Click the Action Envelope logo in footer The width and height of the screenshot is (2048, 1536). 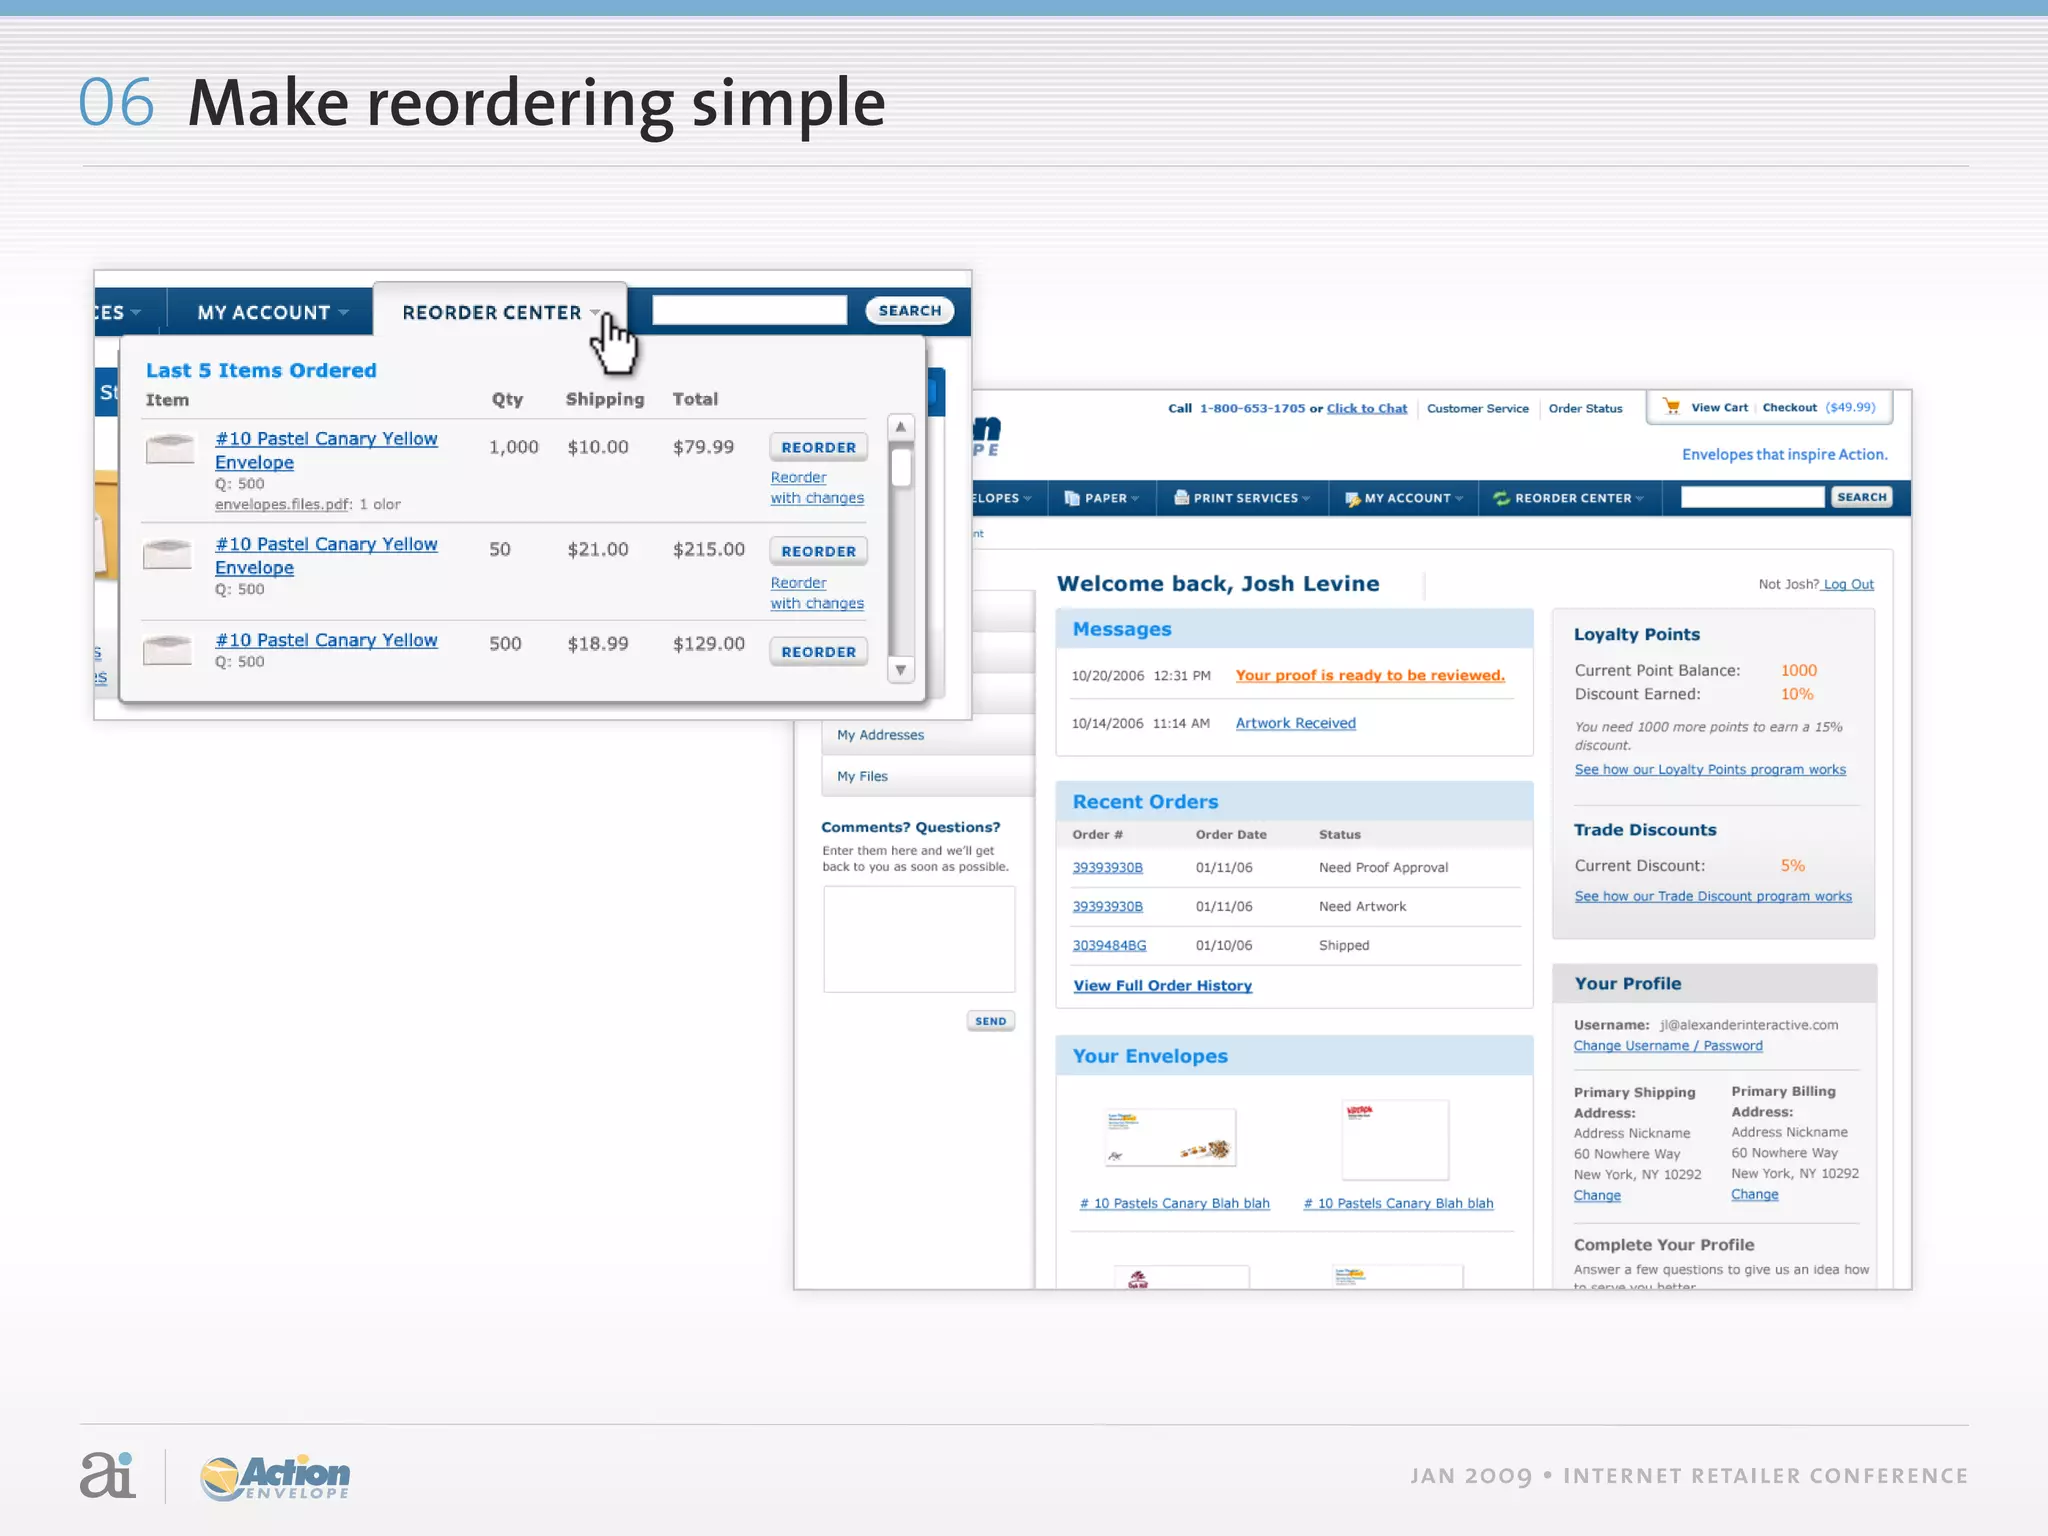point(275,1477)
